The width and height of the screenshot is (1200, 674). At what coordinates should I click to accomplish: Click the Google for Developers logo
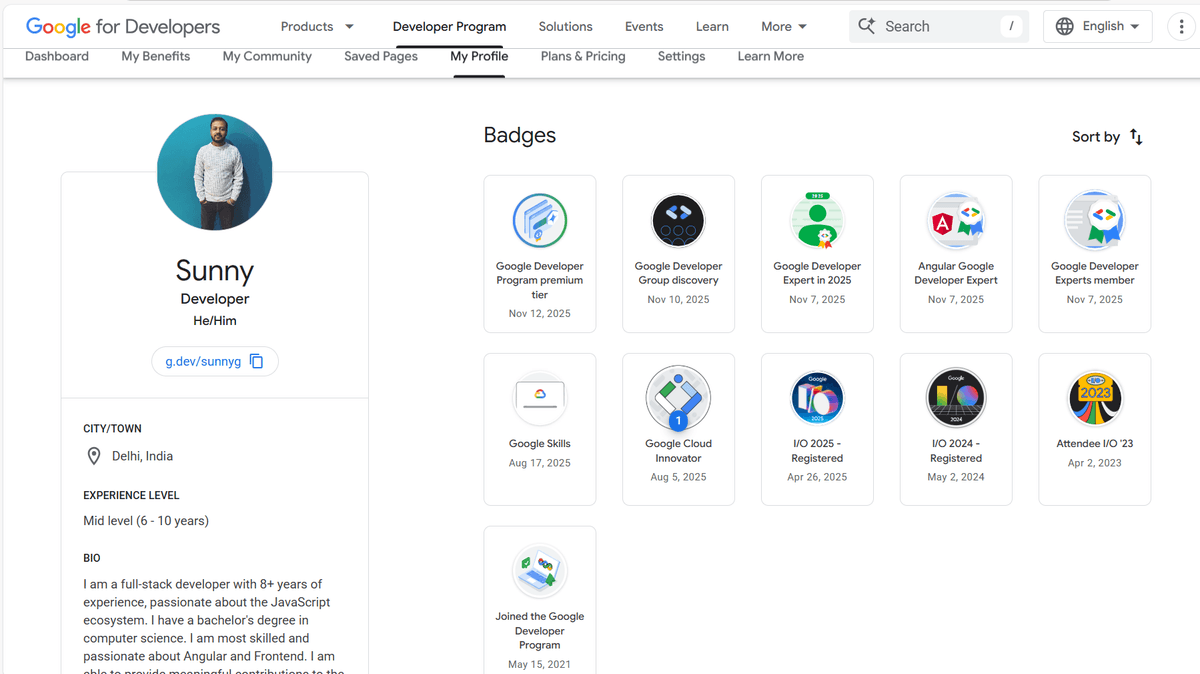(123, 27)
